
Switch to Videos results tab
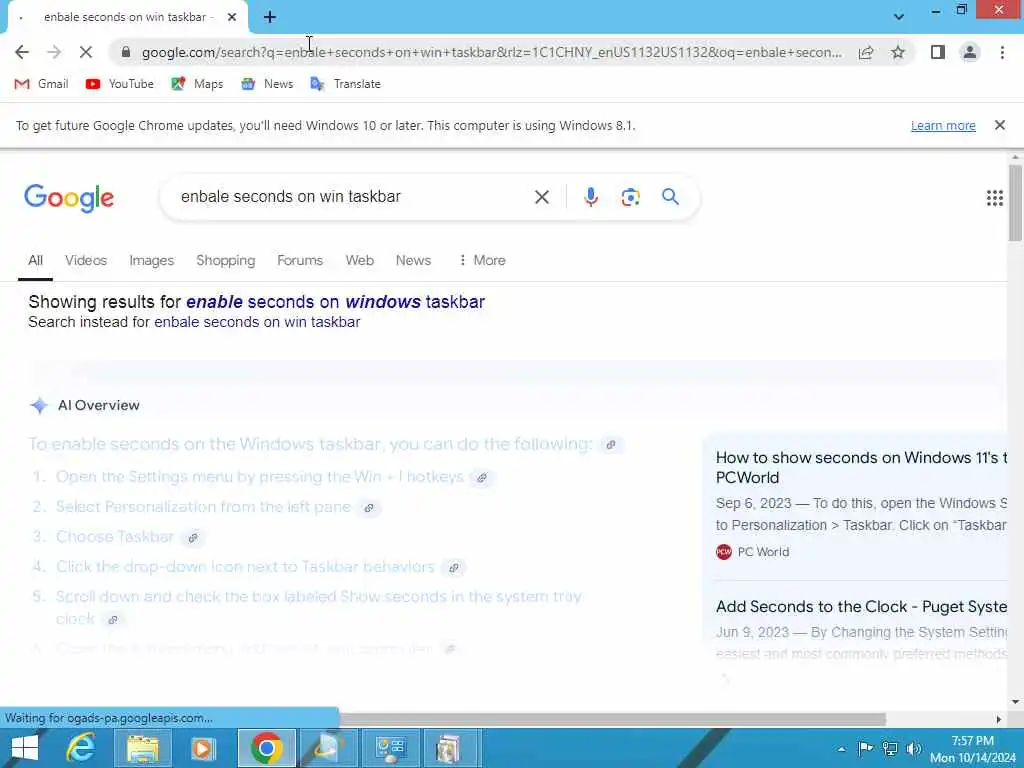click(x=86, y=261)
